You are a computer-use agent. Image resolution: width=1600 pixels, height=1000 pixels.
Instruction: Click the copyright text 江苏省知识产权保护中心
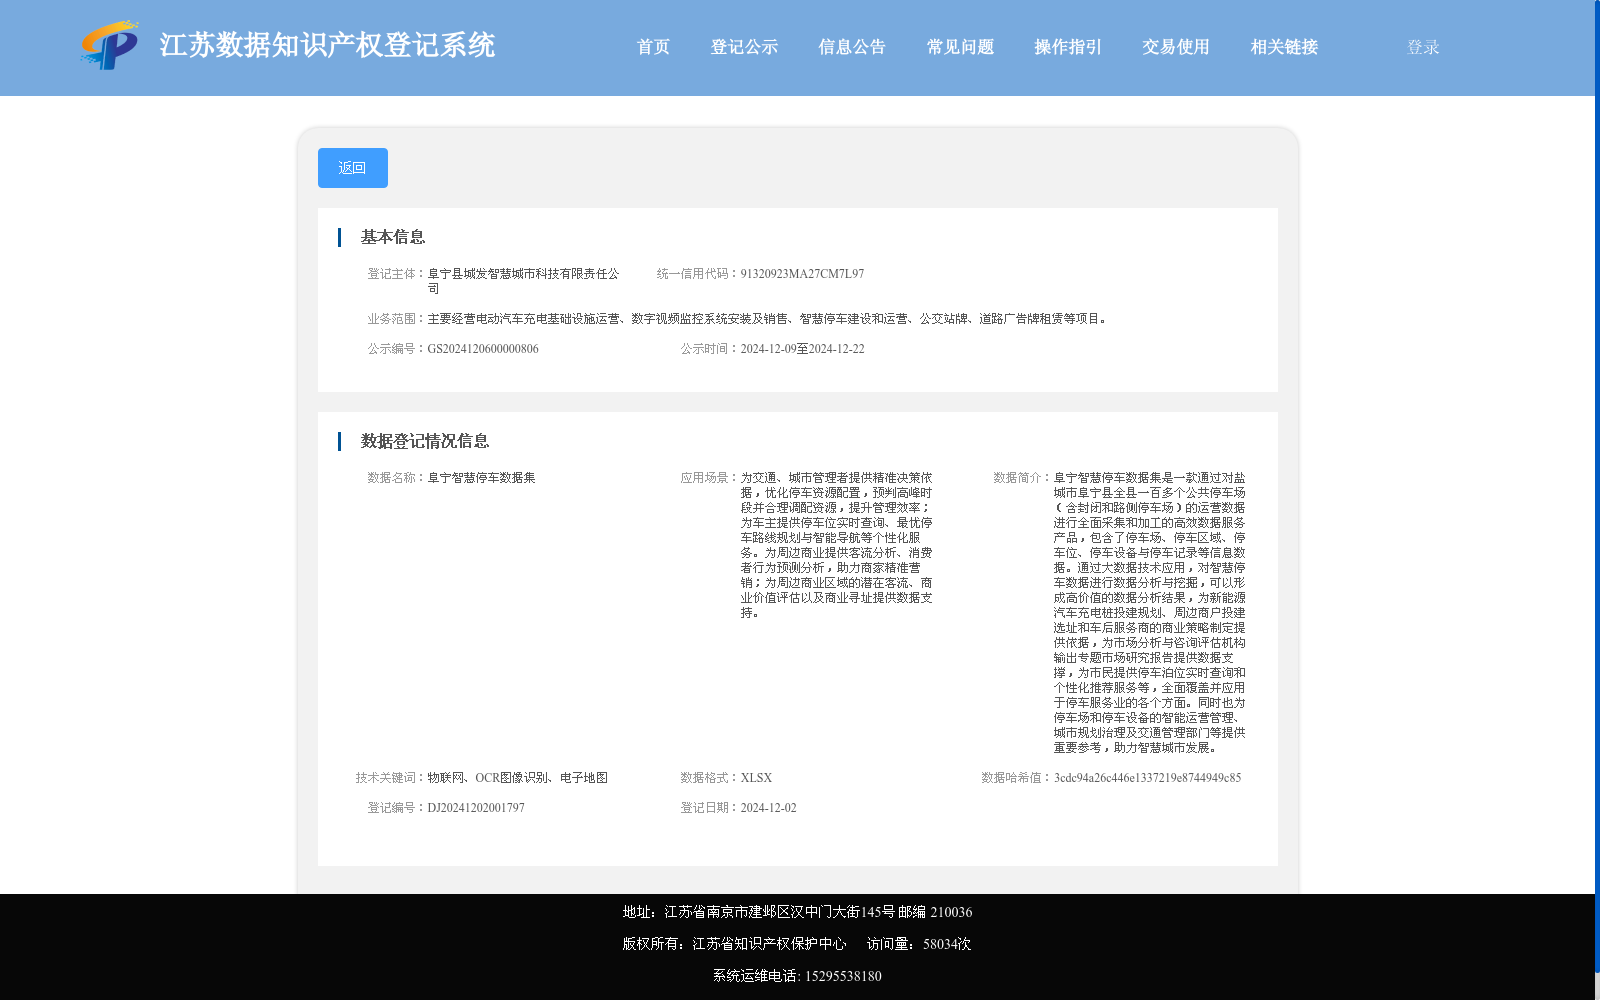coord(769,944)
